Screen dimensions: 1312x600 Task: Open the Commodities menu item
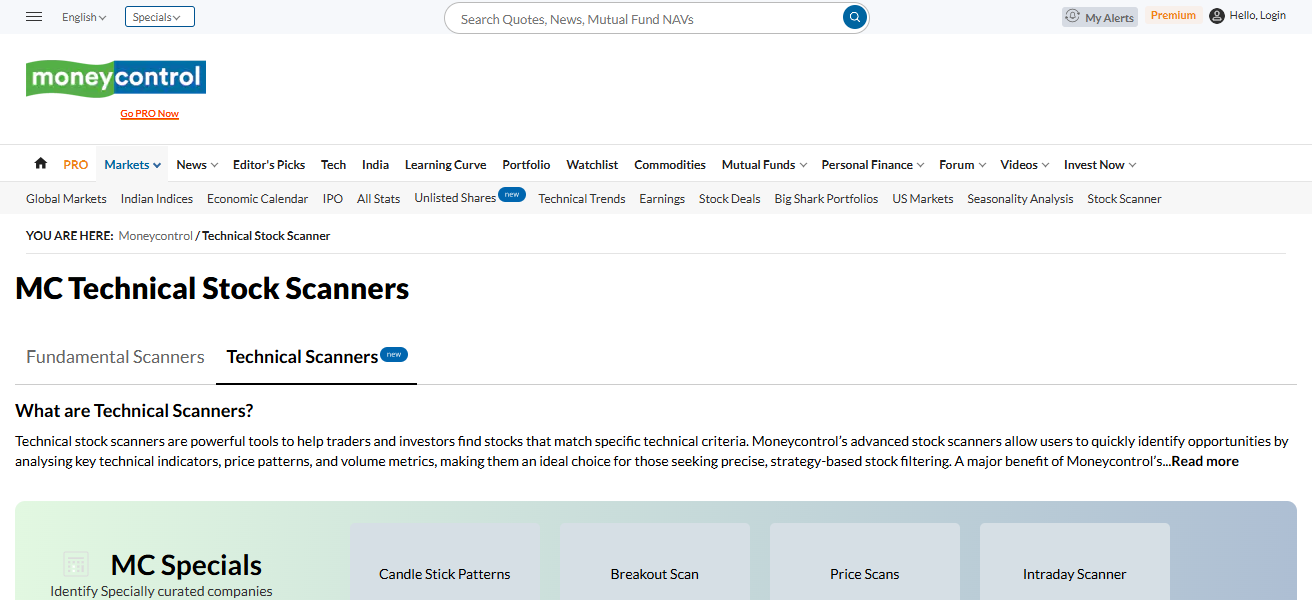670,165
